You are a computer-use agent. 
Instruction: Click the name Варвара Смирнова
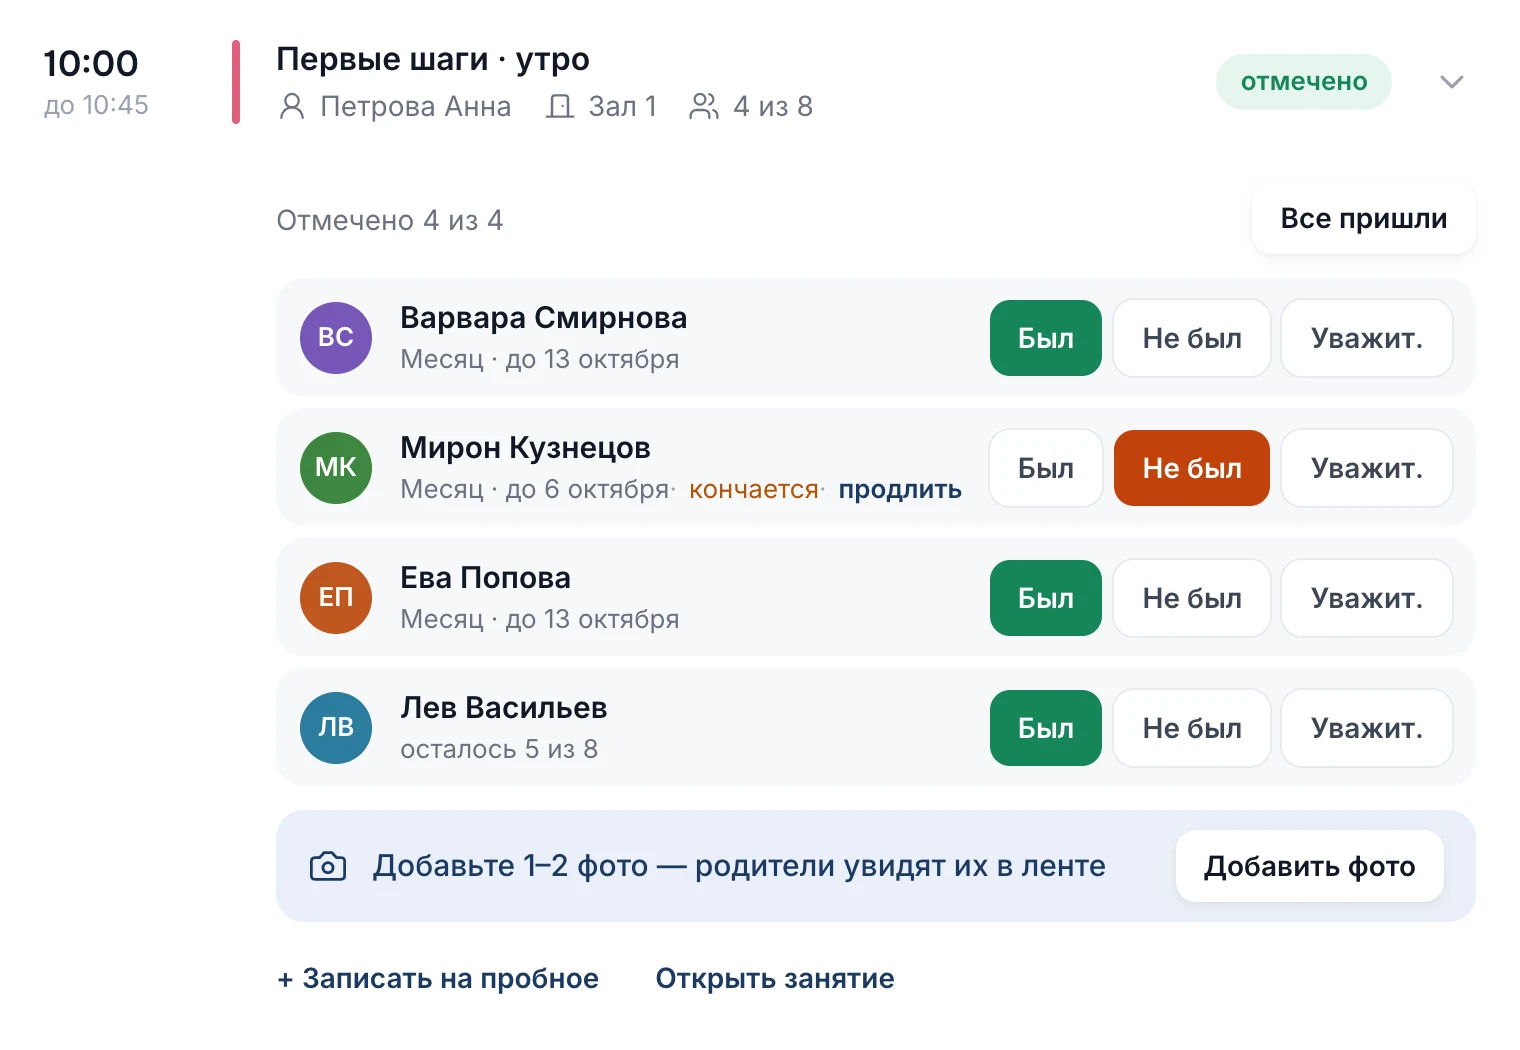click(x=544, y=317)
